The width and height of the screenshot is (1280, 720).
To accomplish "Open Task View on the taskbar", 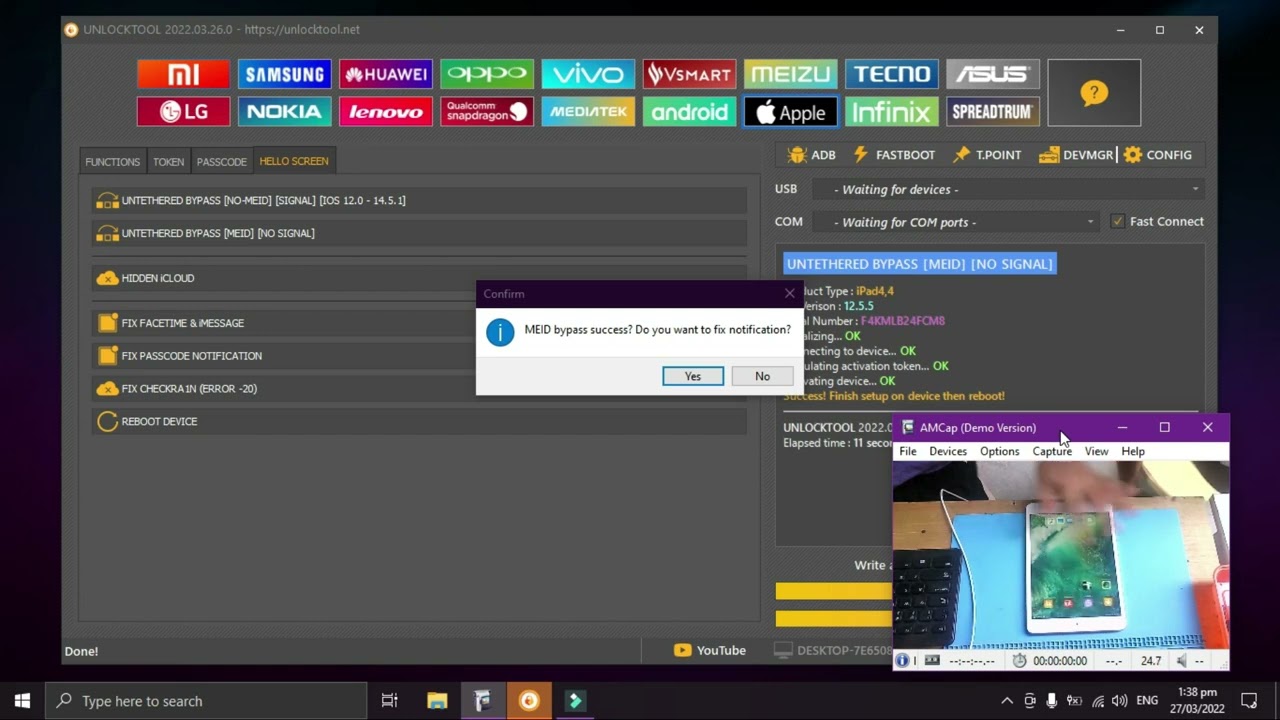I will (390, 701).
